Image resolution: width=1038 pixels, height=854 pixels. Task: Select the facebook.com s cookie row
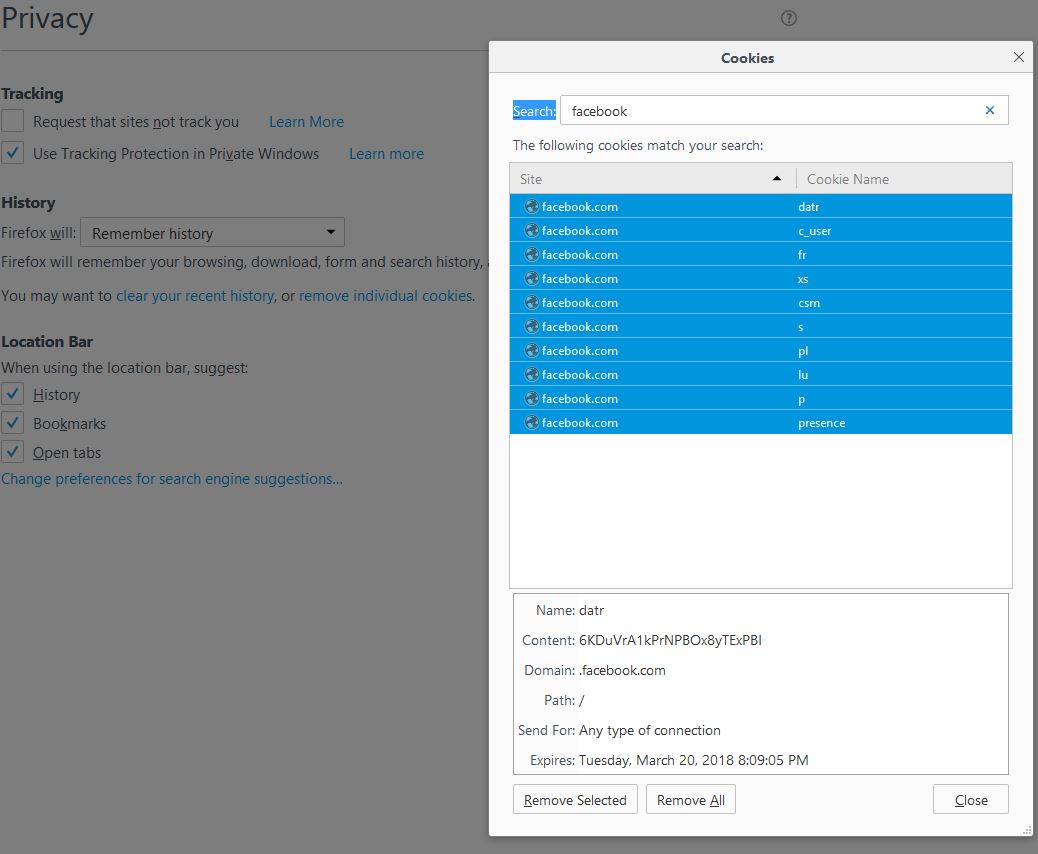coord(761,326)
